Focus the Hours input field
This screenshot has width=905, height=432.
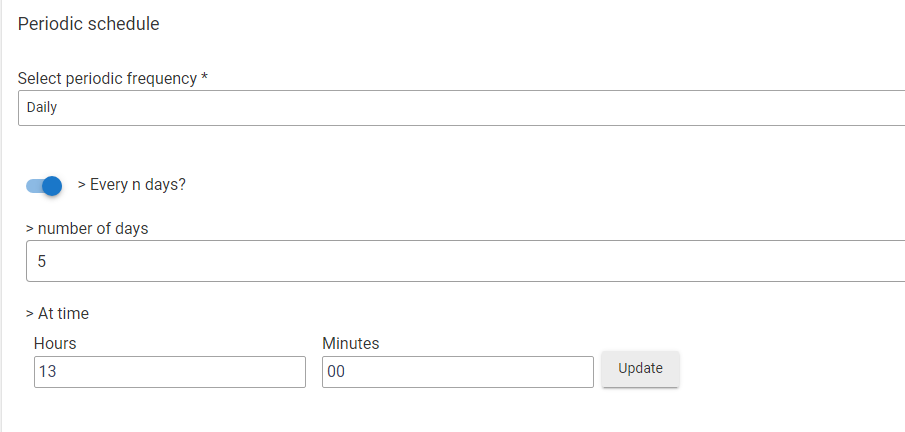coord(169,372)
